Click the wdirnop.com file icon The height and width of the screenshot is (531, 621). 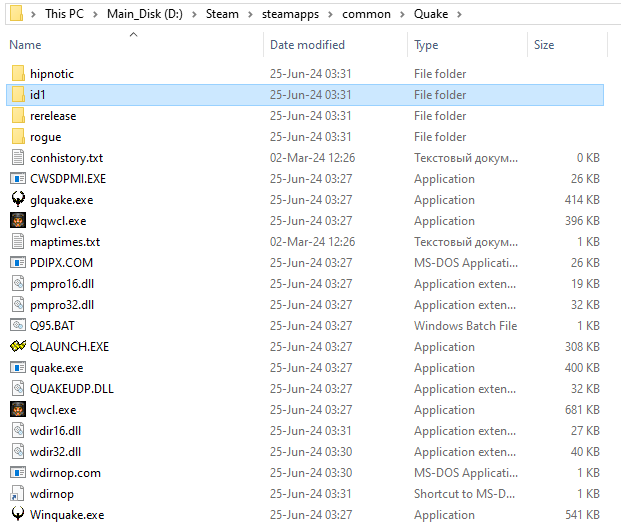[x=18, y=472]
